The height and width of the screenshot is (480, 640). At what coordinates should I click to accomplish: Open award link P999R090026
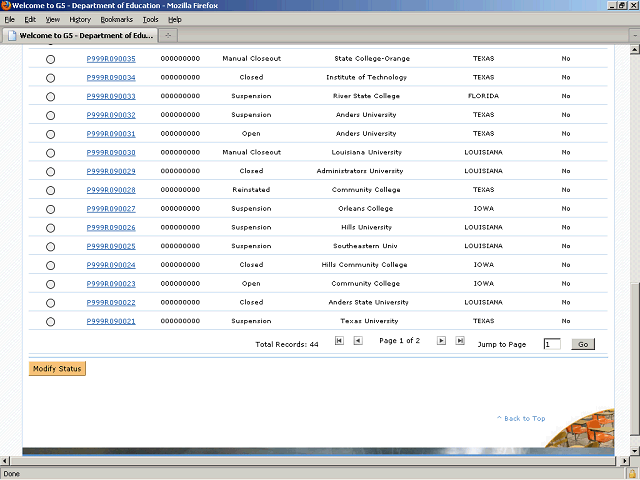pos(111,228)
